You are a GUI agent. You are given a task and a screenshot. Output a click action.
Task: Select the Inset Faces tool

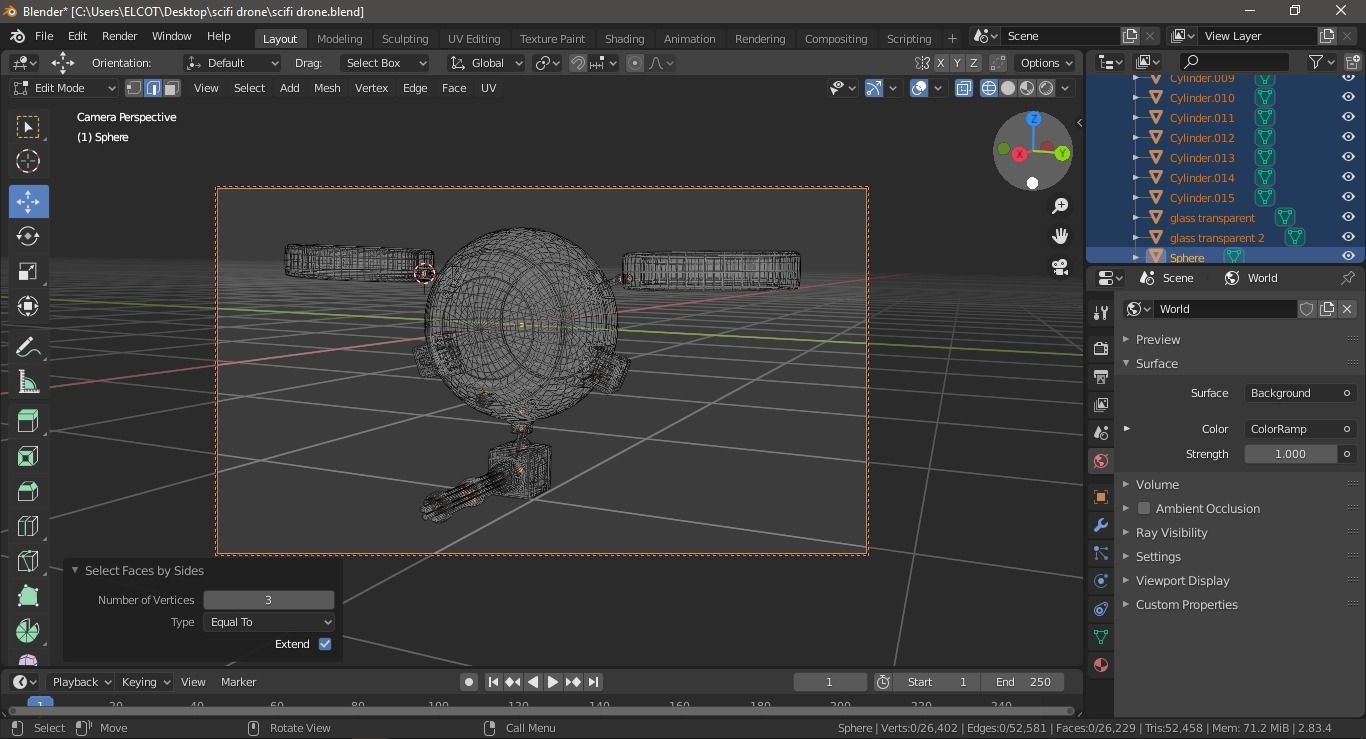[x=27, y=457]
